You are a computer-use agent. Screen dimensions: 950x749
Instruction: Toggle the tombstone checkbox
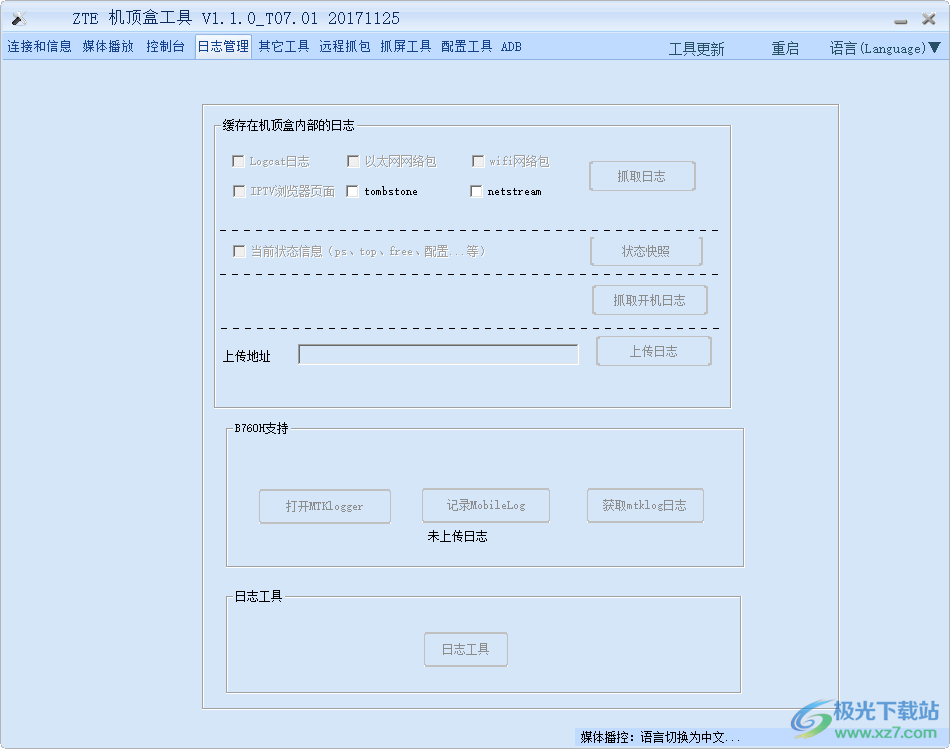(352, 191)
